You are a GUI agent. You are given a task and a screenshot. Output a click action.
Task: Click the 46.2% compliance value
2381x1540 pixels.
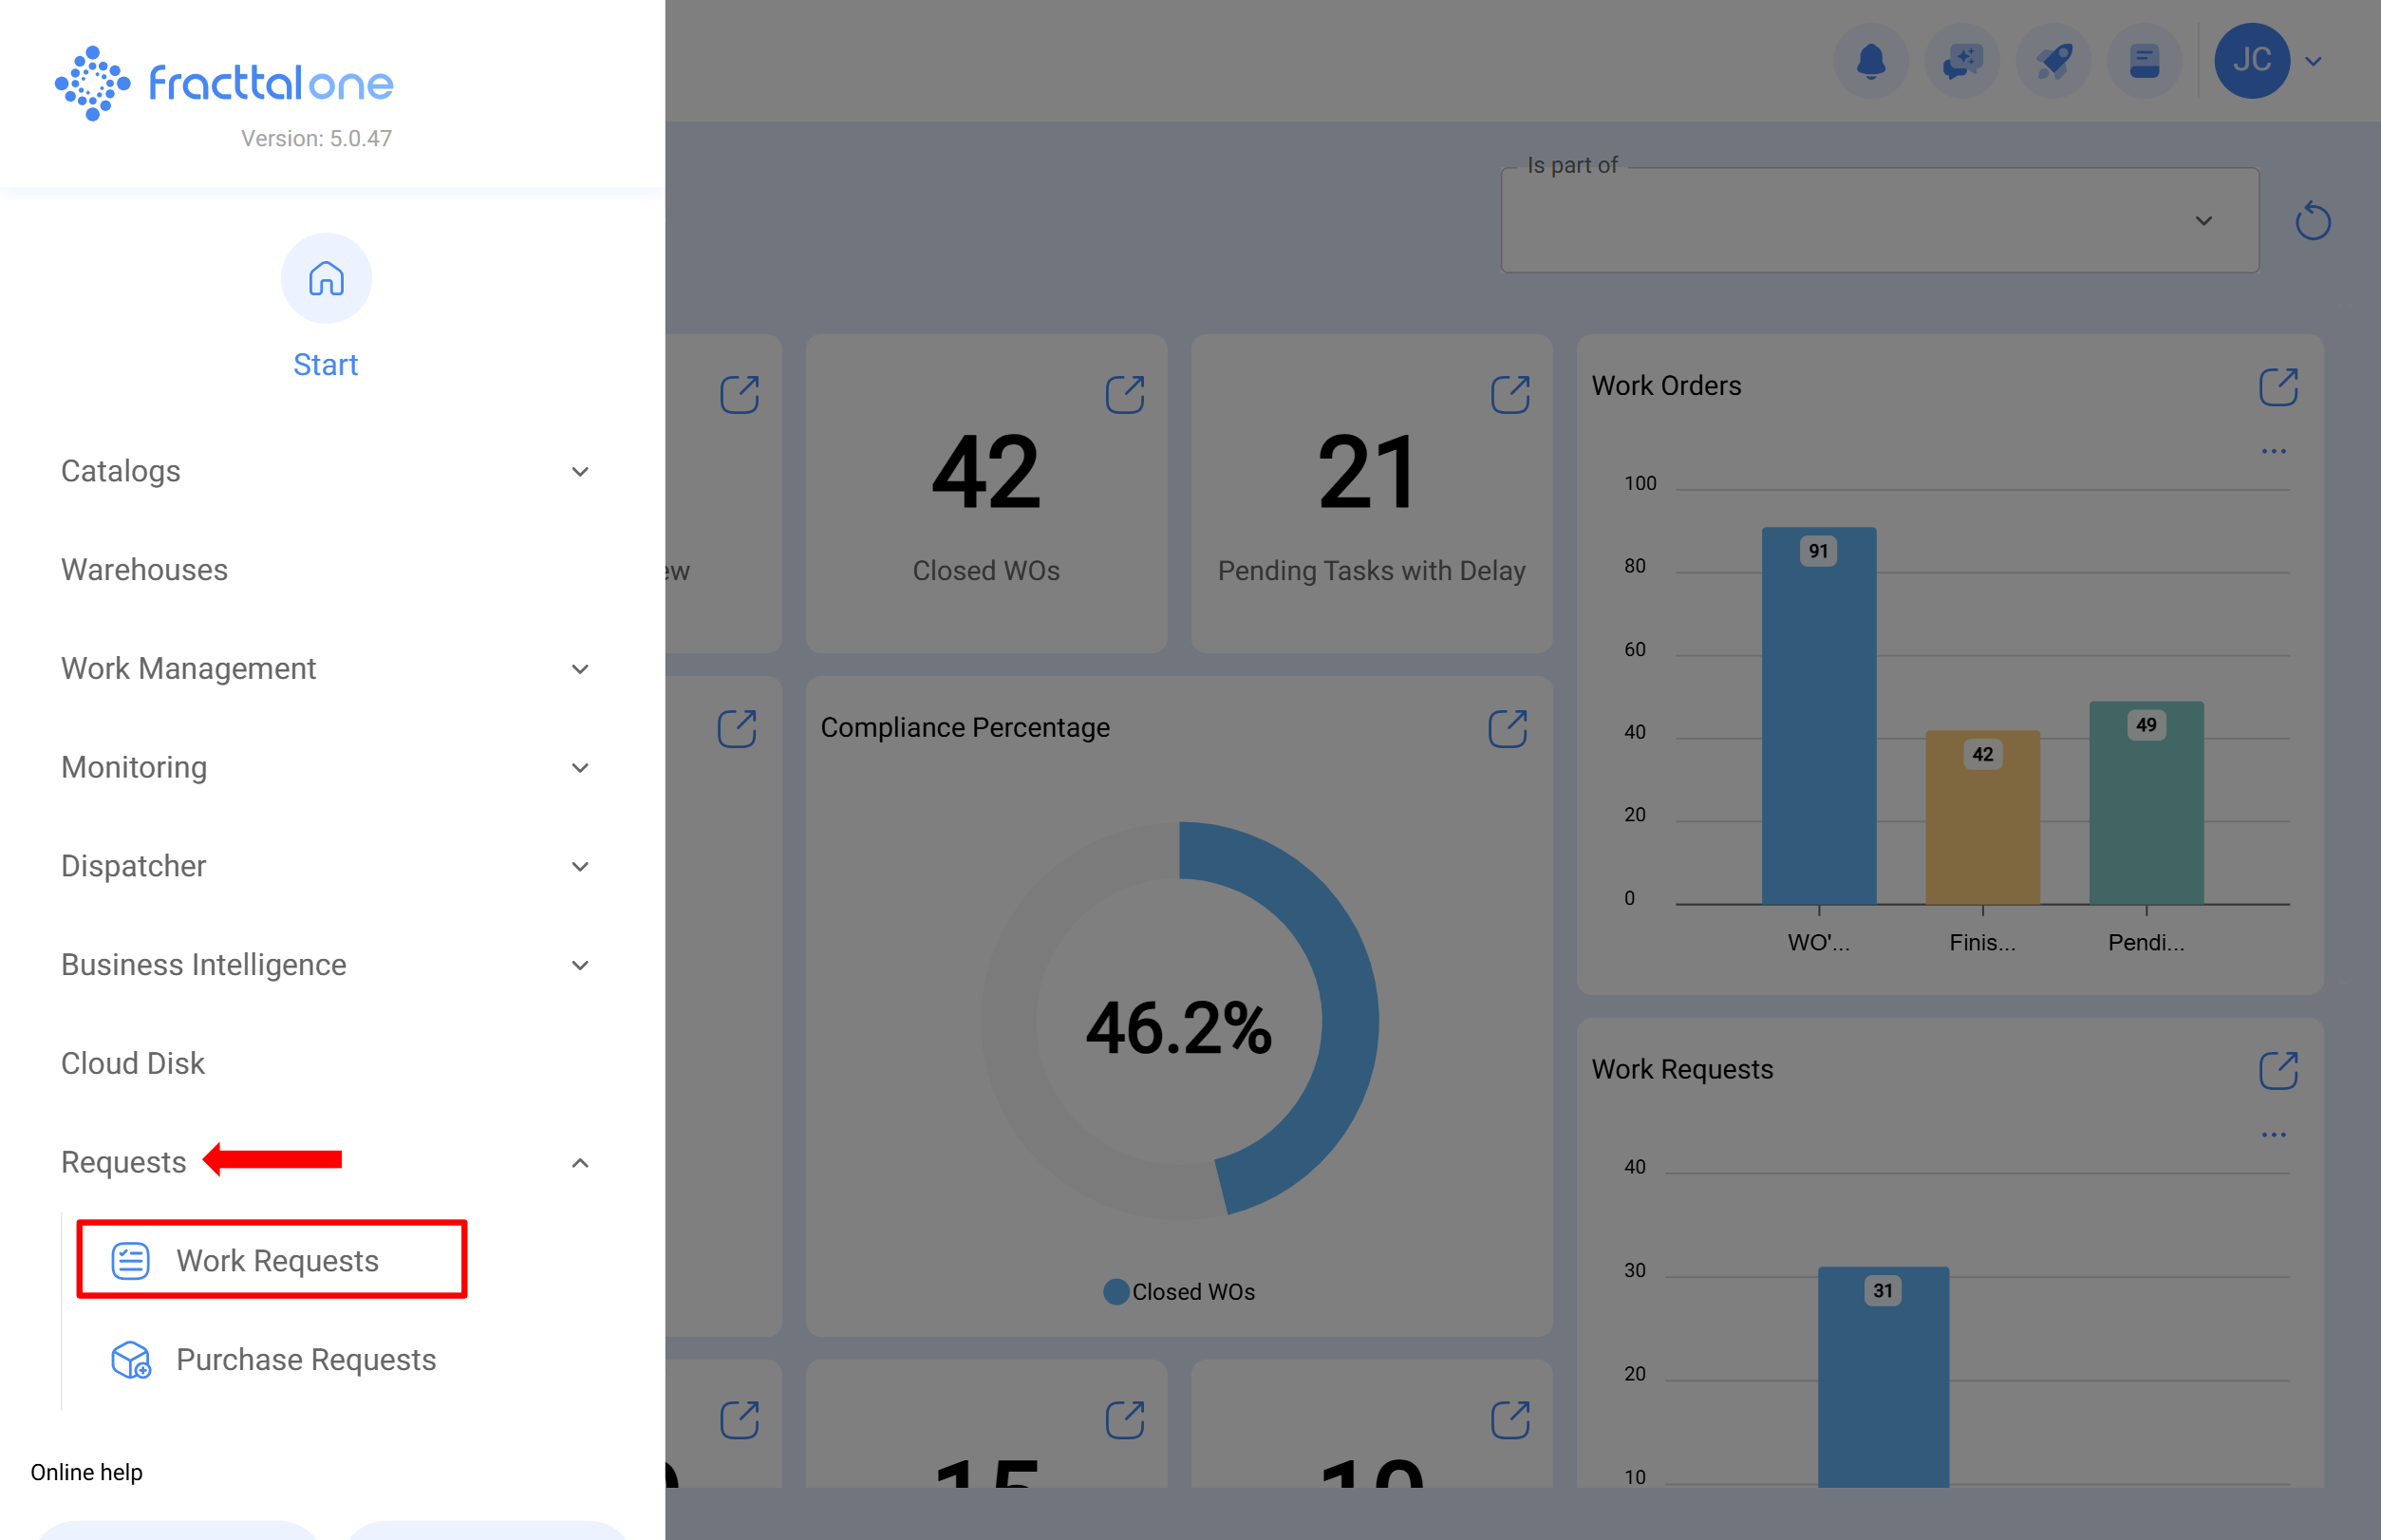coord(1179,1028)
